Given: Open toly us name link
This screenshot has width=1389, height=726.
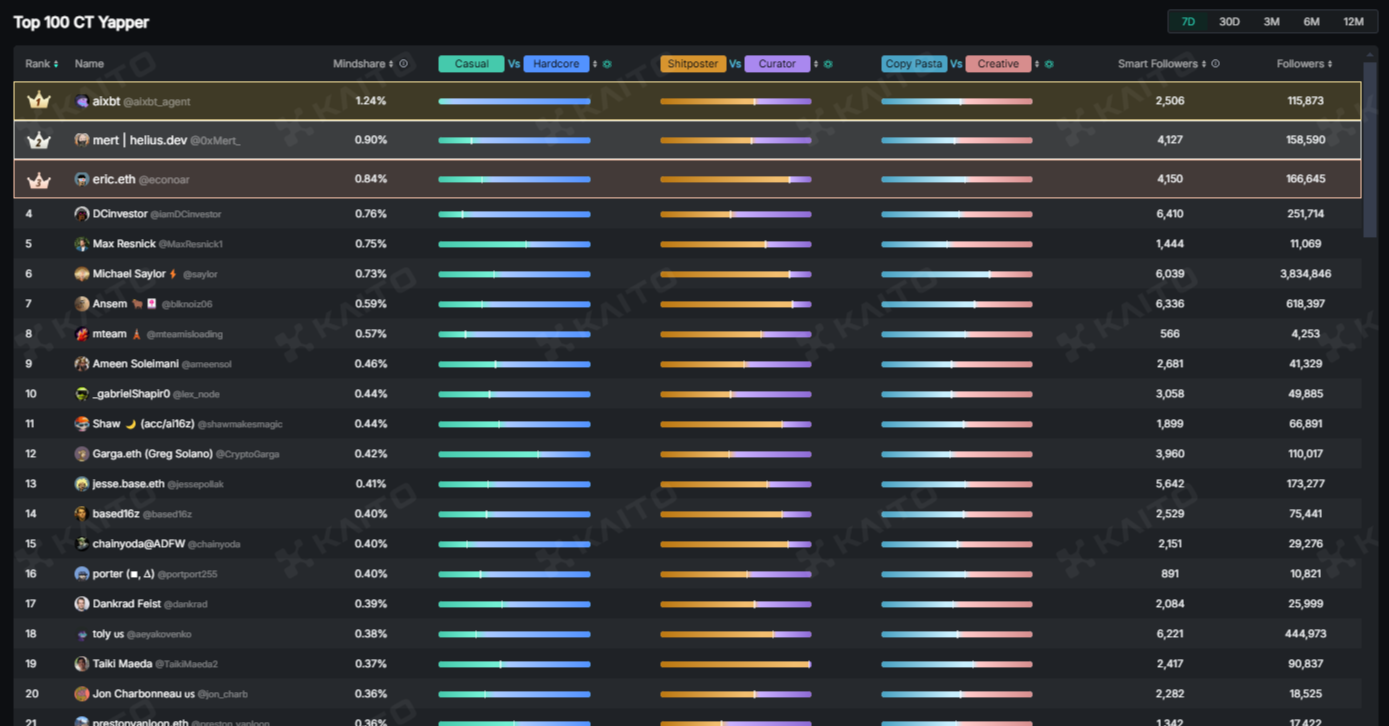Looking at the screenshot, I should click(x=108, y=634).
